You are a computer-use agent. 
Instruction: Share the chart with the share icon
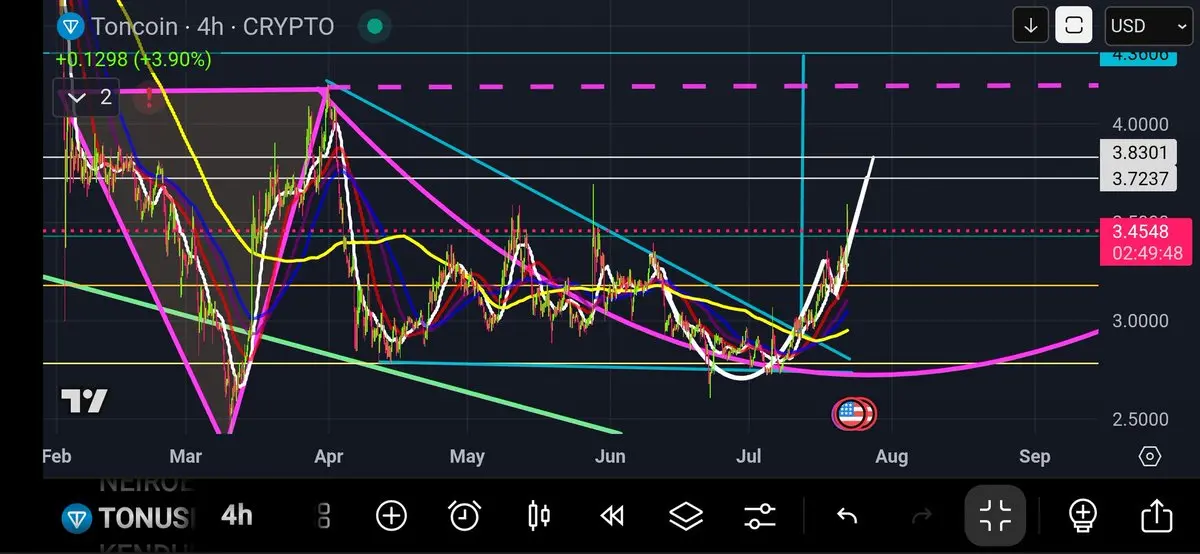coord(1156,516)
